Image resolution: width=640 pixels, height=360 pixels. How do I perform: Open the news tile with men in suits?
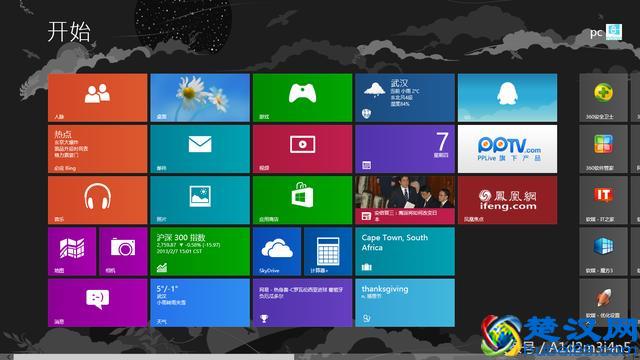405,200
